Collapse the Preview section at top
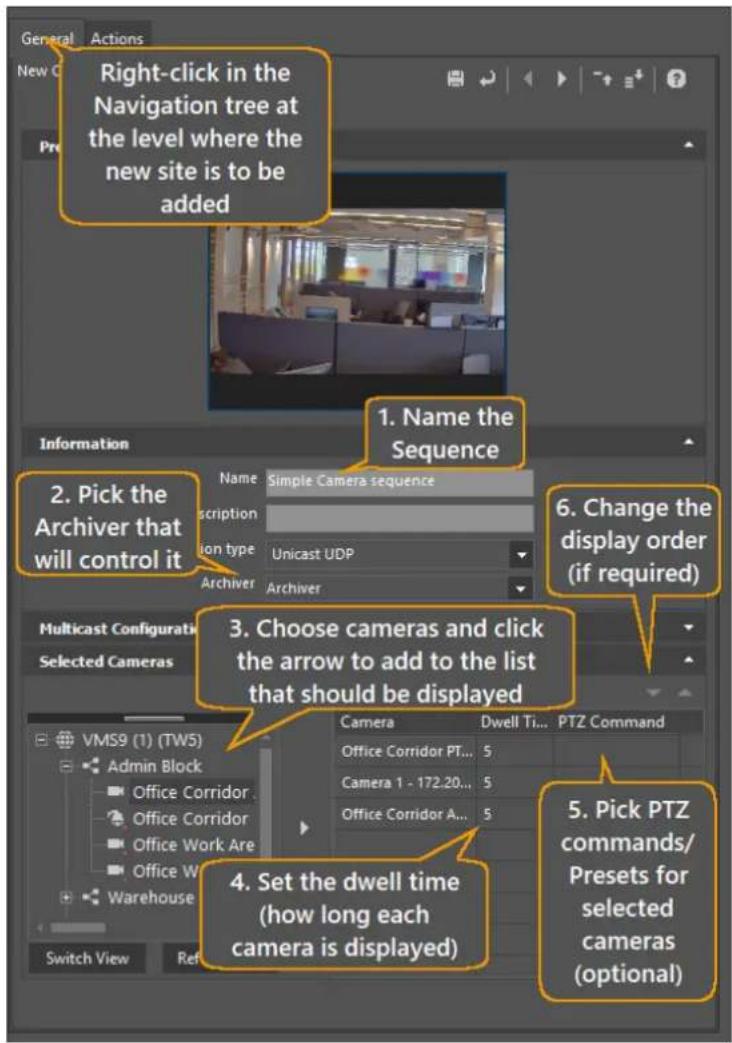732x1043 pixels. pos(689,144)
